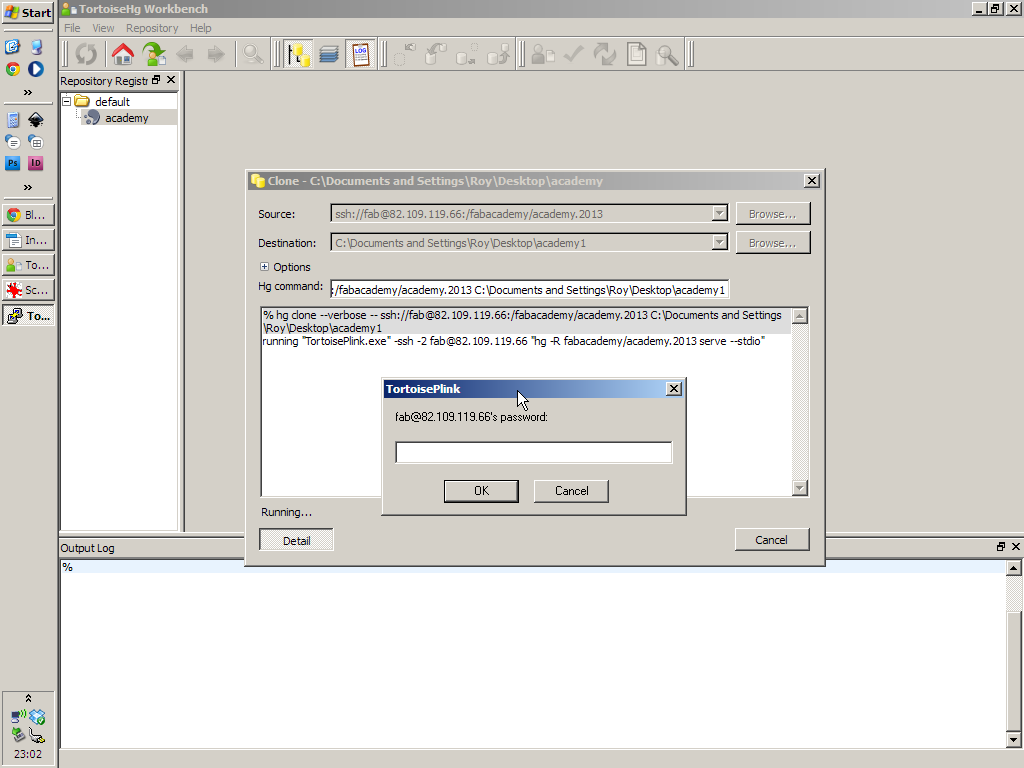Toggle the Output Log clipboard icon

pos(360,54)
